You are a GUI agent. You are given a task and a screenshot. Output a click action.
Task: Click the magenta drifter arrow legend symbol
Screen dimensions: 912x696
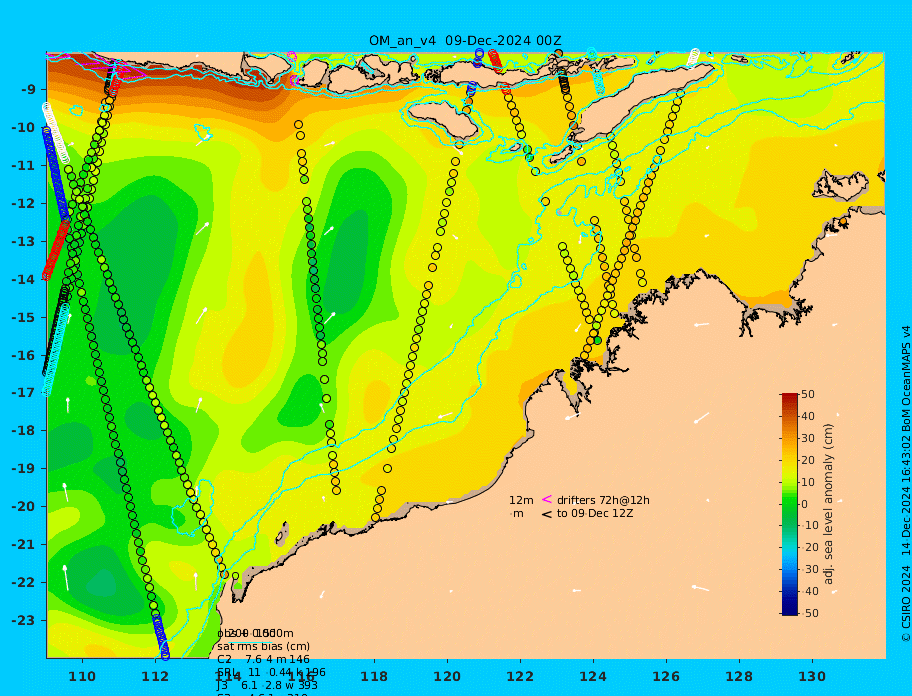[547, 499]
